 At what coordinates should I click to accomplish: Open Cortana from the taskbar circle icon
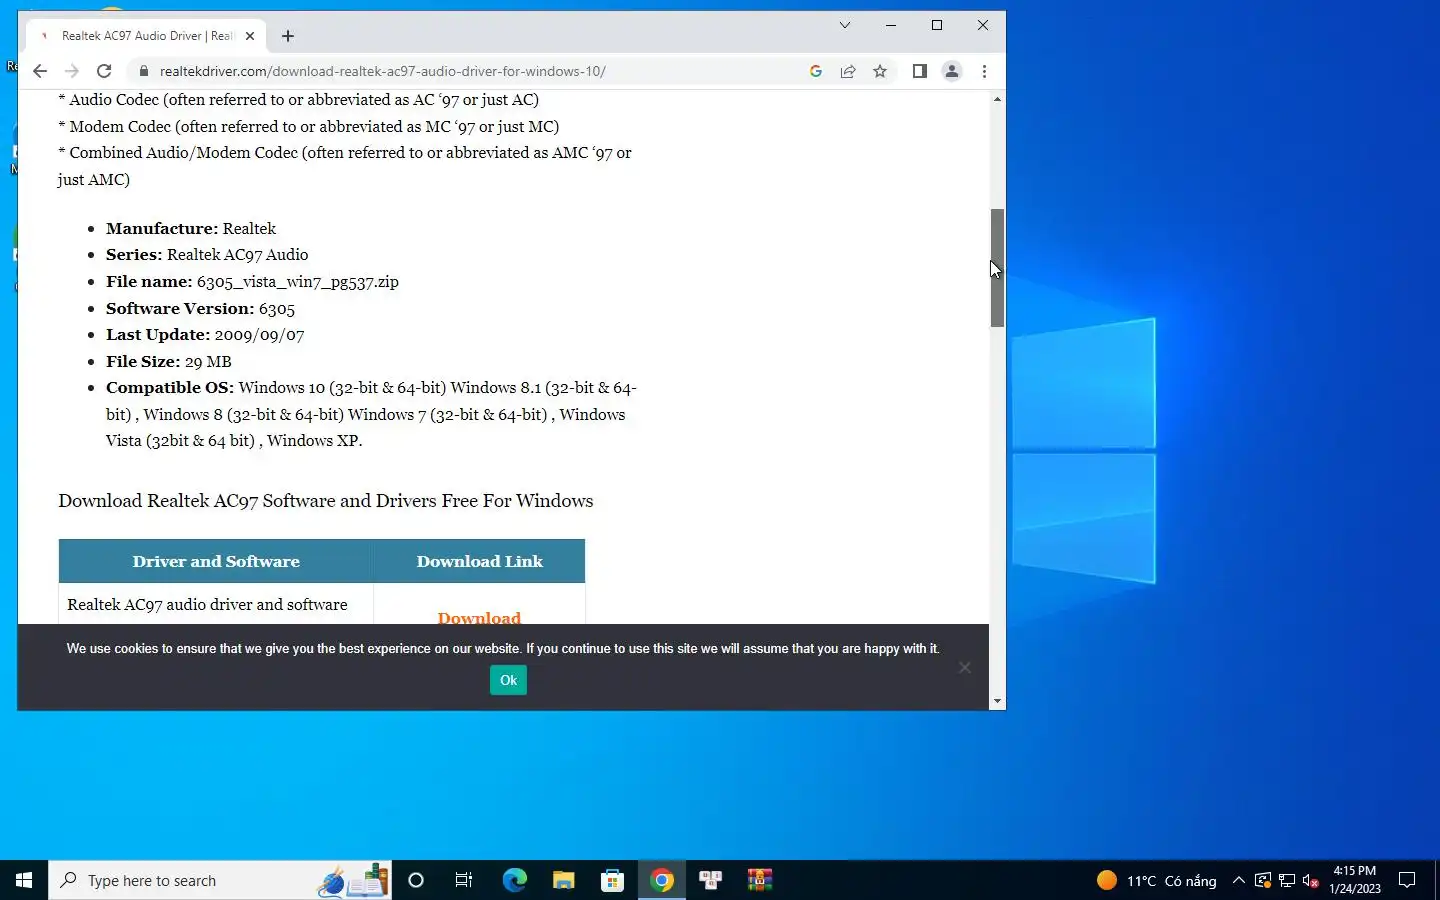pos(416,880)
